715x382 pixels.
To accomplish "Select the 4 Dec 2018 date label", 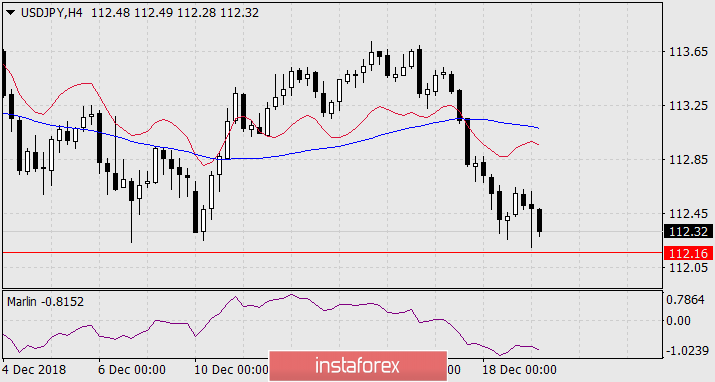I will [x=35, y=369].
